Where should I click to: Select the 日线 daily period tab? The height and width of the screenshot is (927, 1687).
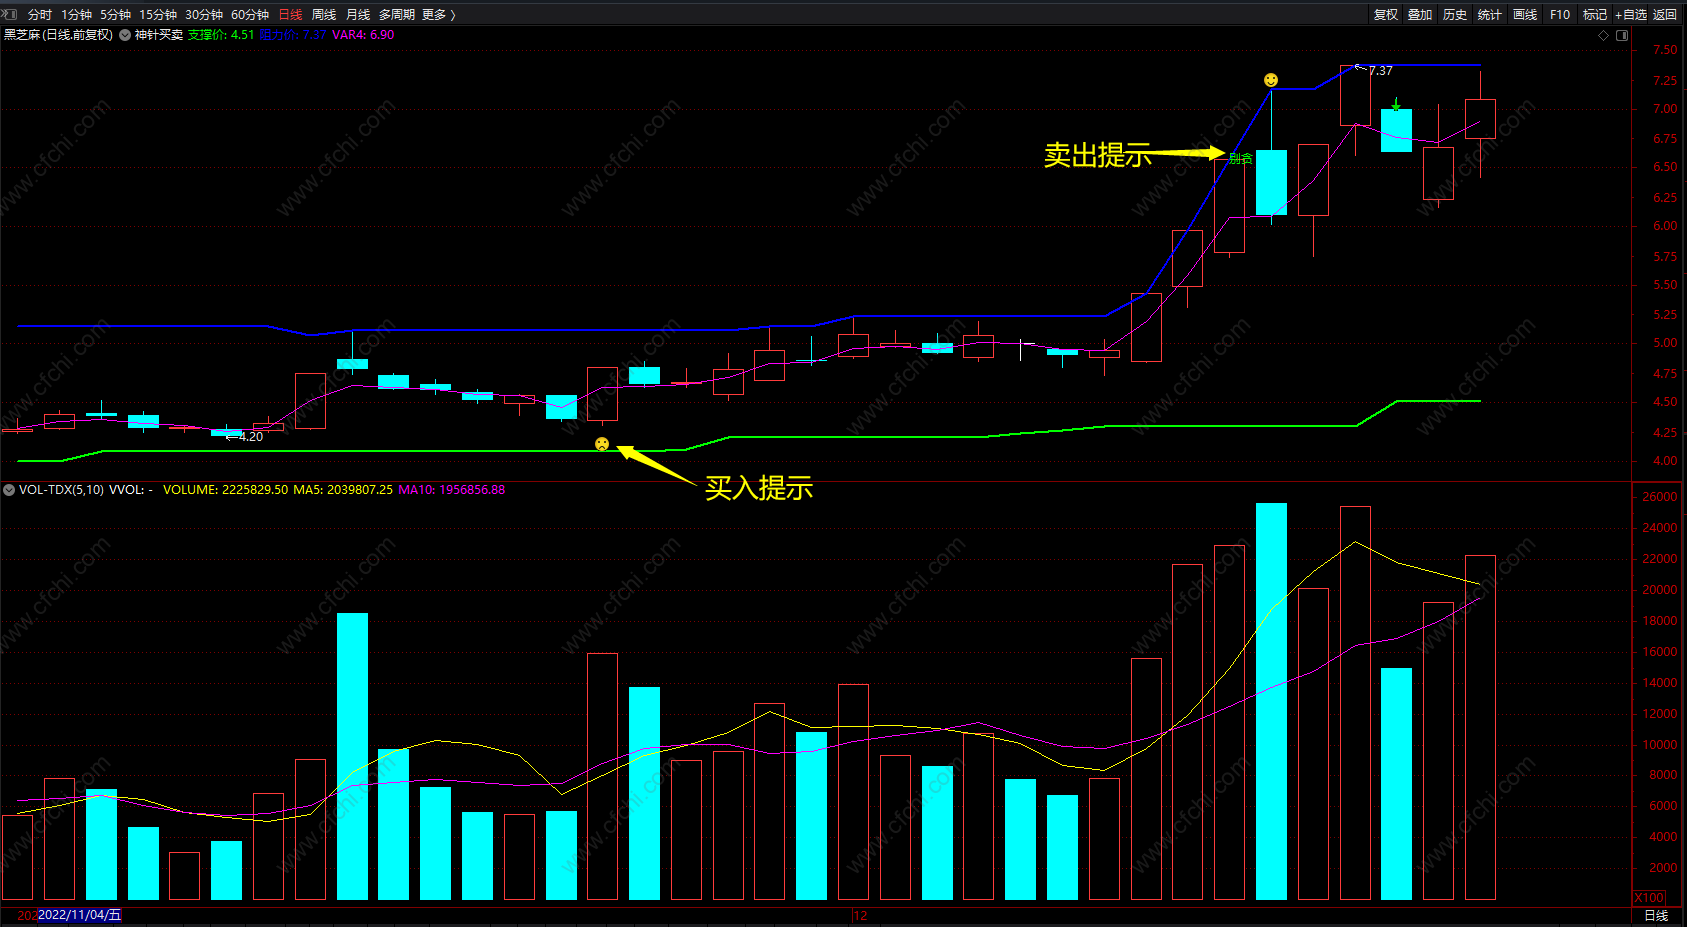(290, 15)
